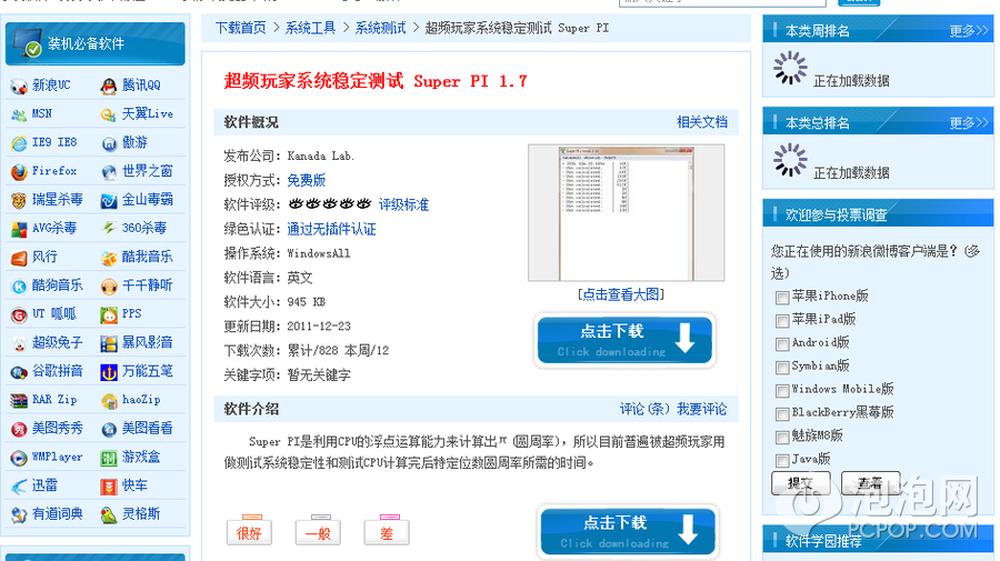This screenshot has width=1000, height=561.
Task: Enable the Symbian版 option
Action: click(x=782, y=367)
